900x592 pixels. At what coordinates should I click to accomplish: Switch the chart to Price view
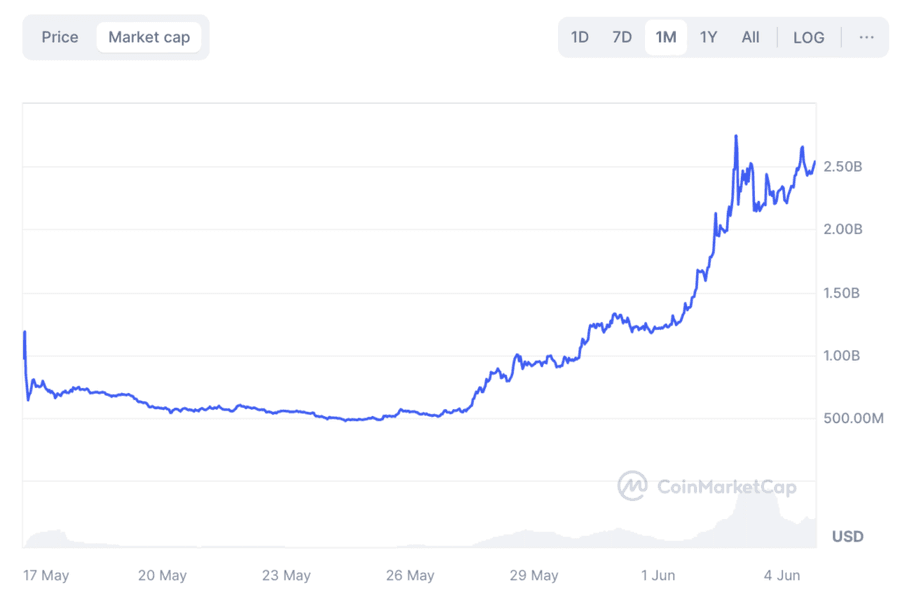tap(59, 36)
